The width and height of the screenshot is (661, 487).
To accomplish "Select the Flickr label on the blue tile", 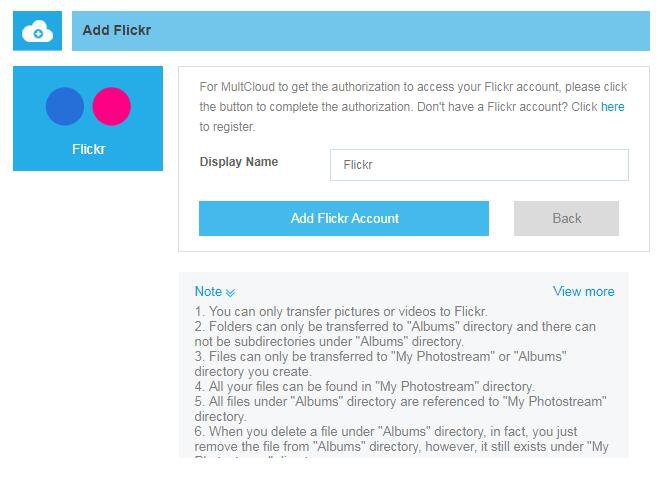I will tap(88, 150).
